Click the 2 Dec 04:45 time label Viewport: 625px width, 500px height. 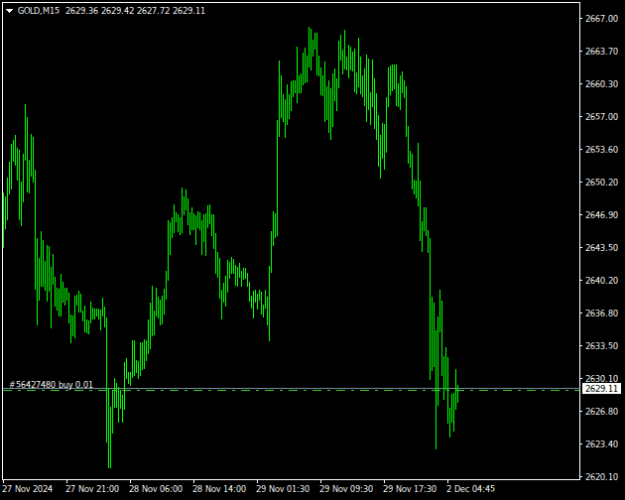[471, 489]
